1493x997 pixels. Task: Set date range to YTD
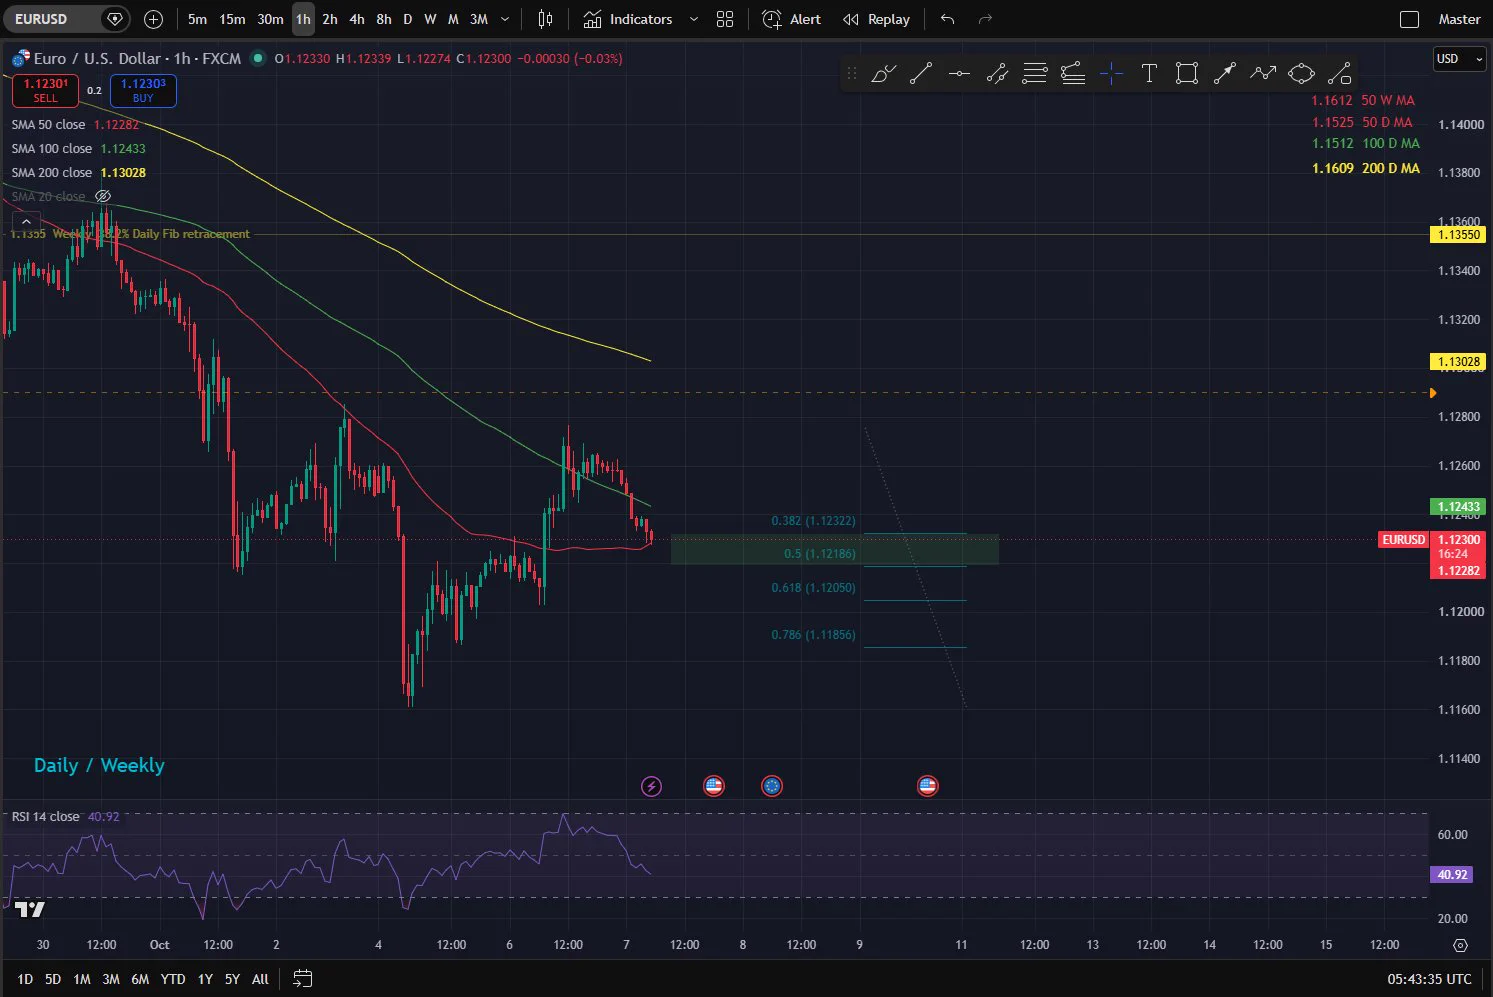click(173, 979)
